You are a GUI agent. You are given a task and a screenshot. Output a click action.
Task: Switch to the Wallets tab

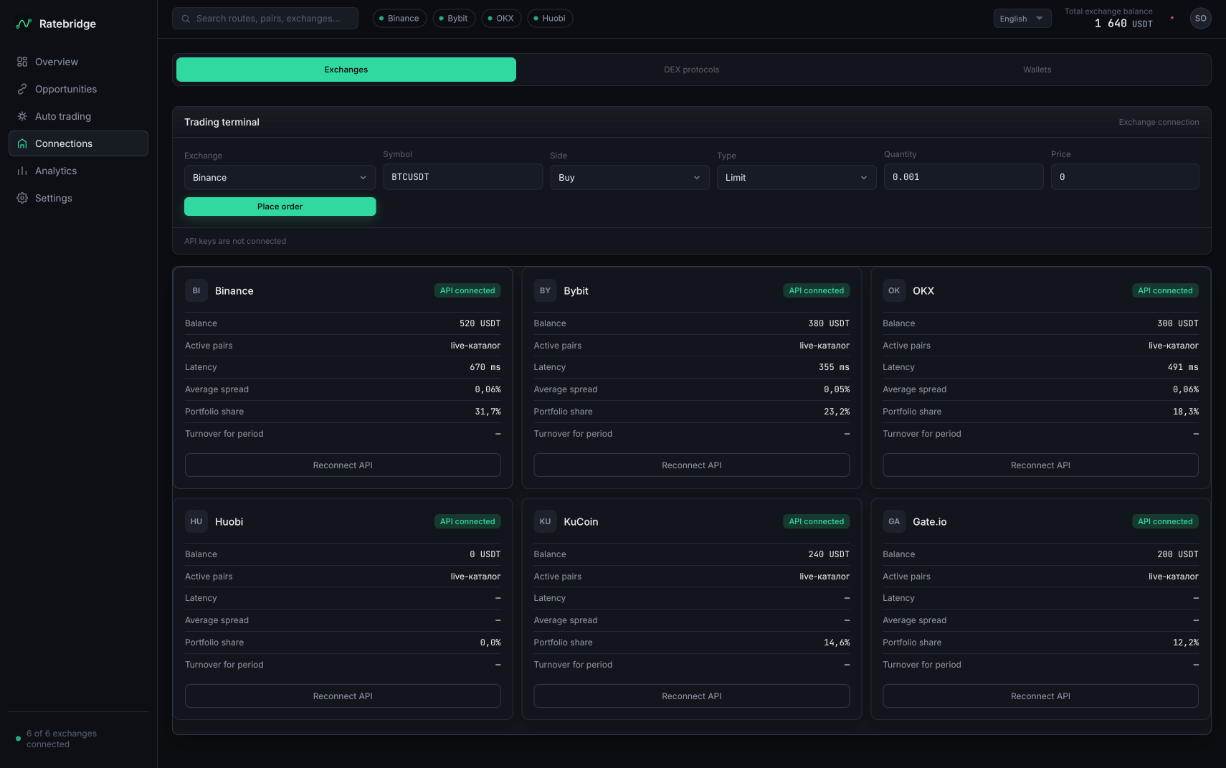1037,69
